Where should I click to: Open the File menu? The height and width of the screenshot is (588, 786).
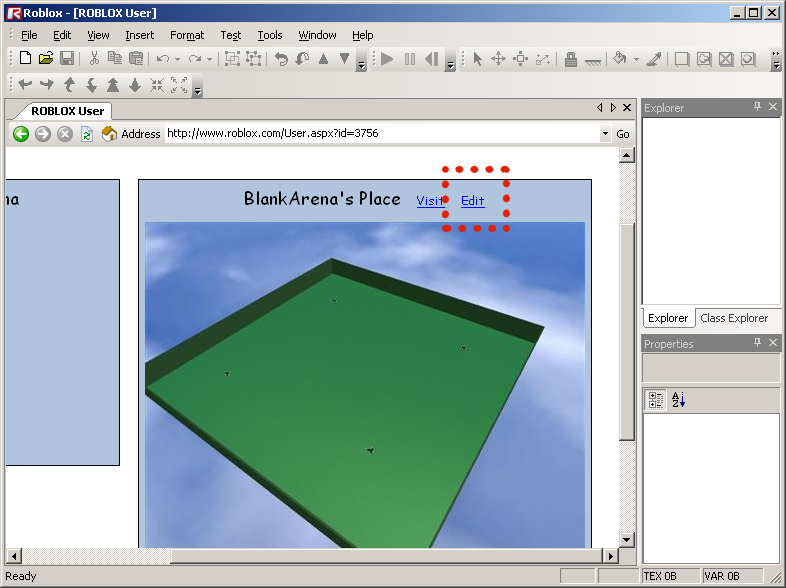pyautogui.click(x=29, y=35)
